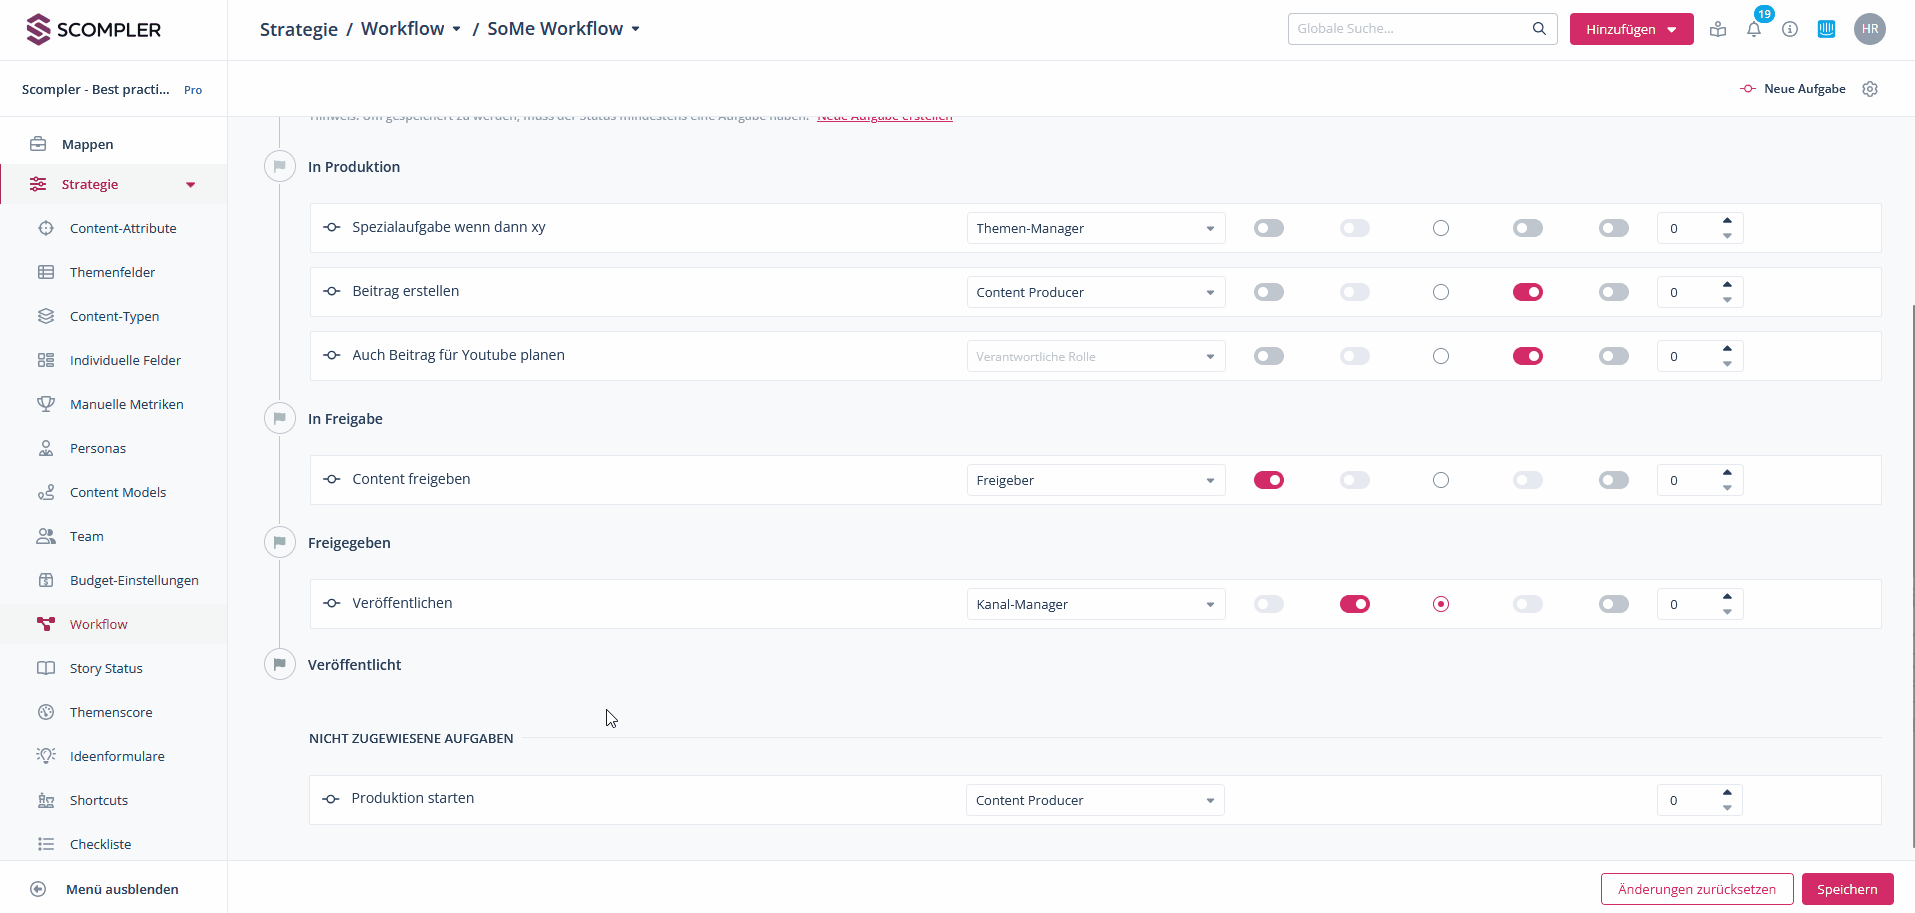Click the search magnifier icon
The height and width of the screenshot is (913, 1915).
[x=1539, y=29]
